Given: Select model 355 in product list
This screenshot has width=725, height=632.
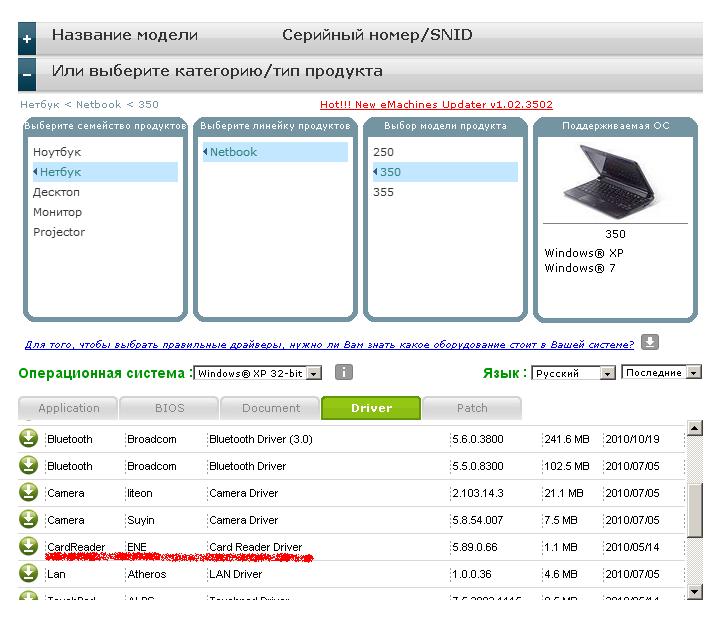Looking at the screenshot, I should click(384, 192).
